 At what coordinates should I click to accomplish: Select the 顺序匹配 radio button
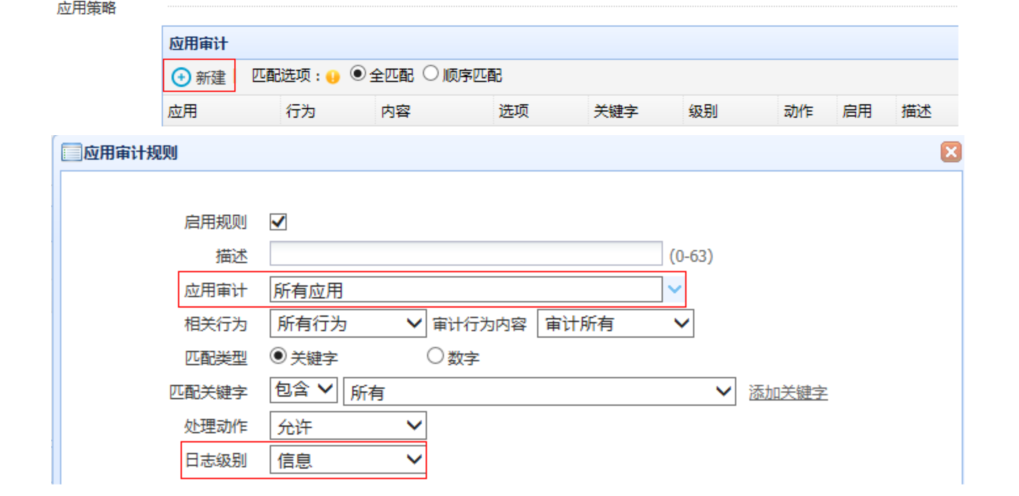[x=431, y=75]
